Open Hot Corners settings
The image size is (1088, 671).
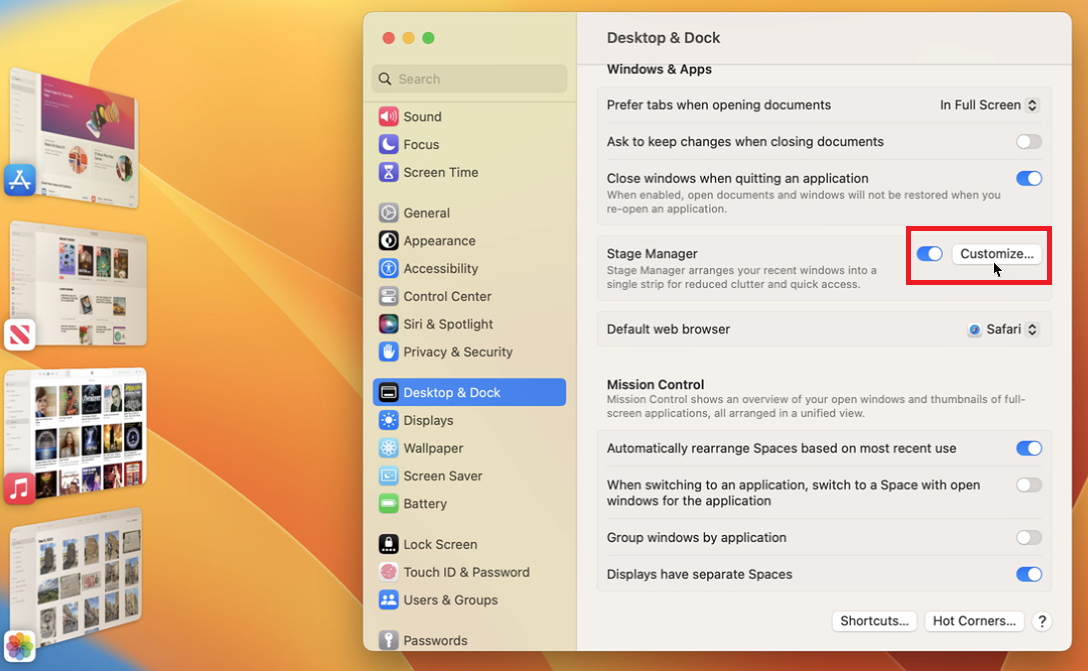click(x=973, y=620)
